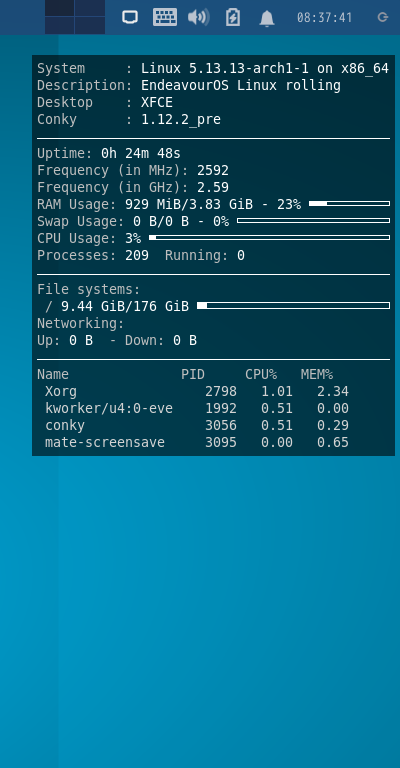Click PID '2798' of Xorg
400x768 pixels.
(221, 391)
